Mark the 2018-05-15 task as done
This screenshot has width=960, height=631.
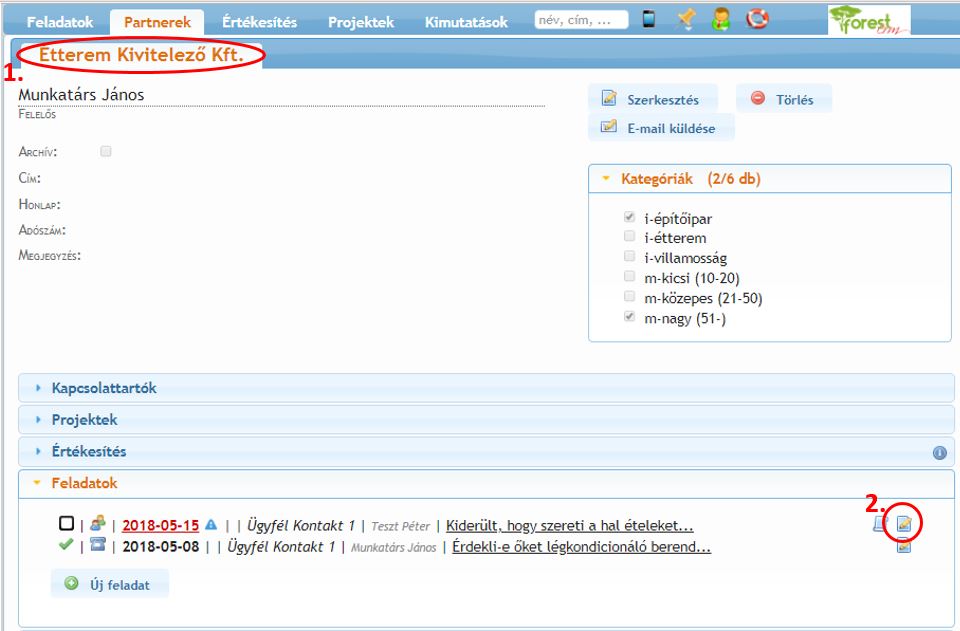tap(66, 523)
